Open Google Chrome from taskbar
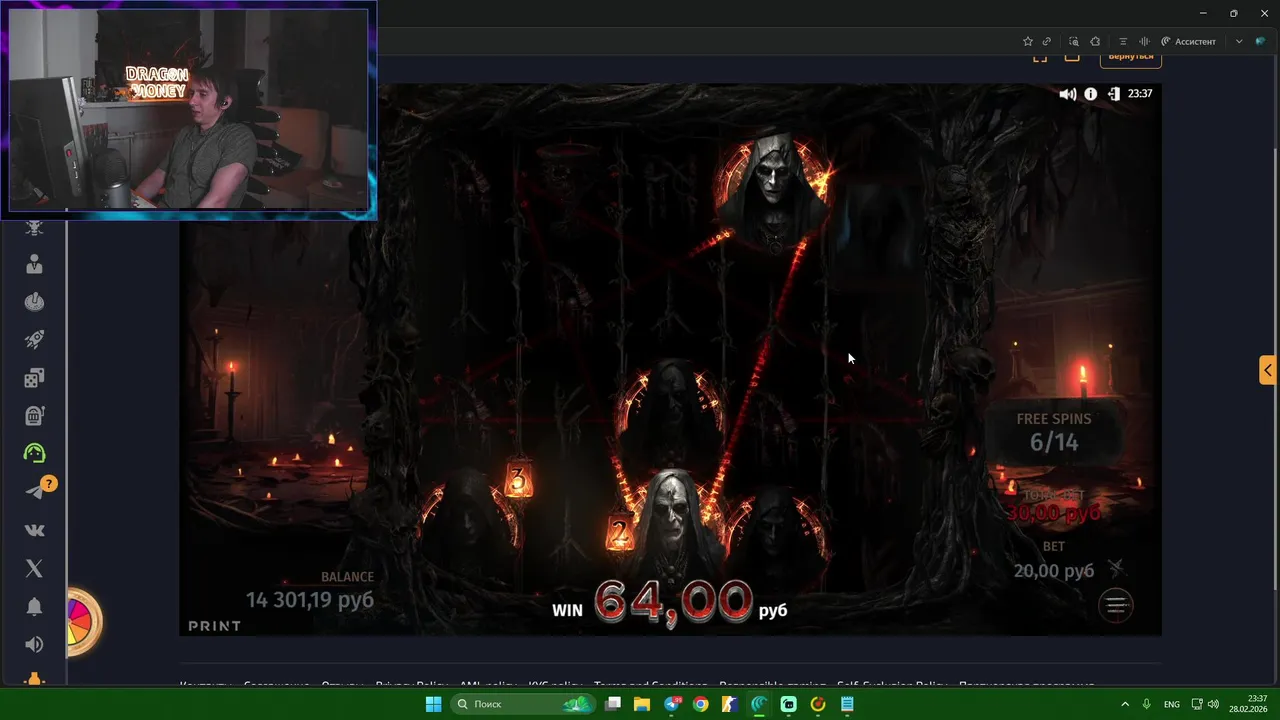This screenshot has width=1280, height=720. click(x=701, y=704)
